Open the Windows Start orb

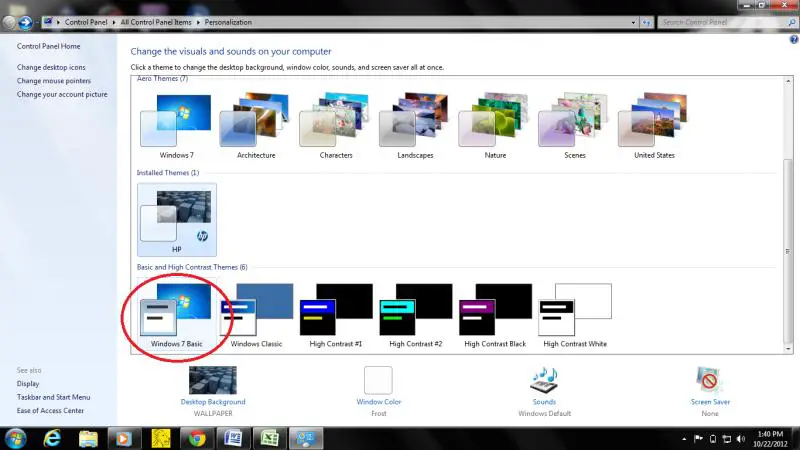coord(15,439)
